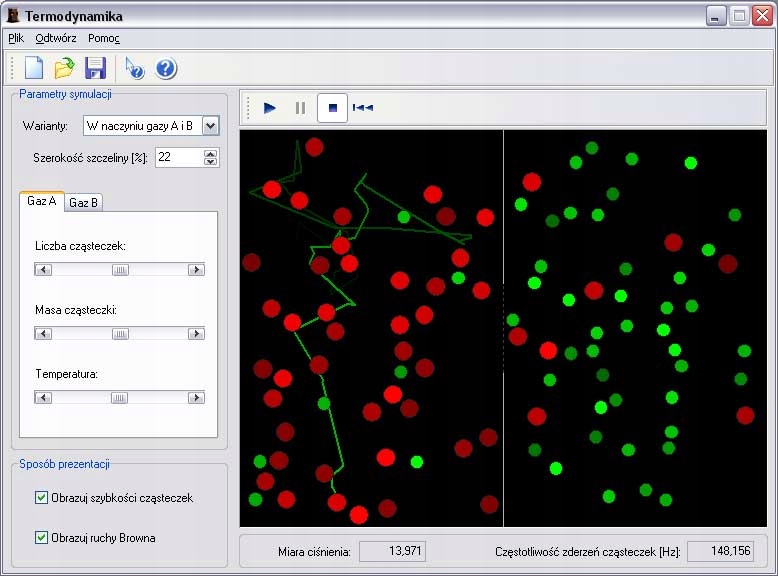This screenshot has height=576, width=778.
Task: Toggle 'Obrazuj szybkości cząsteczek' checkbox
Action: click(42, 497)
